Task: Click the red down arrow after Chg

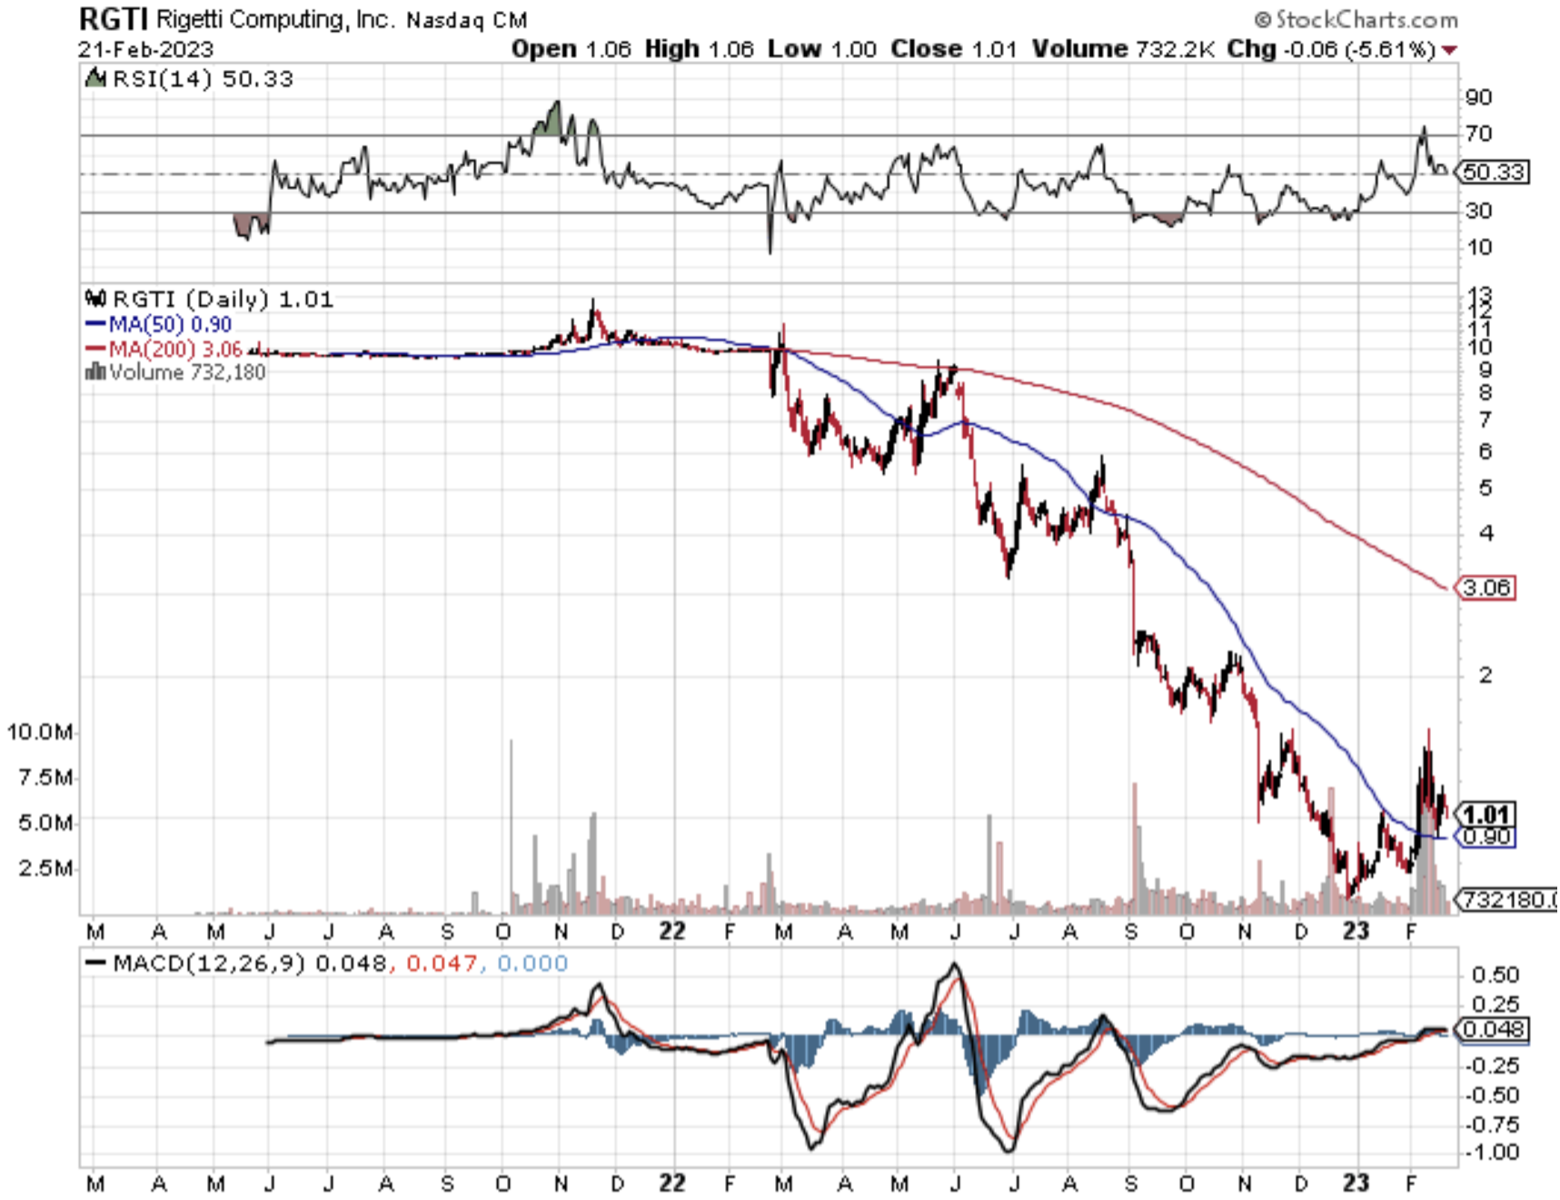Action: (1449, 49)
